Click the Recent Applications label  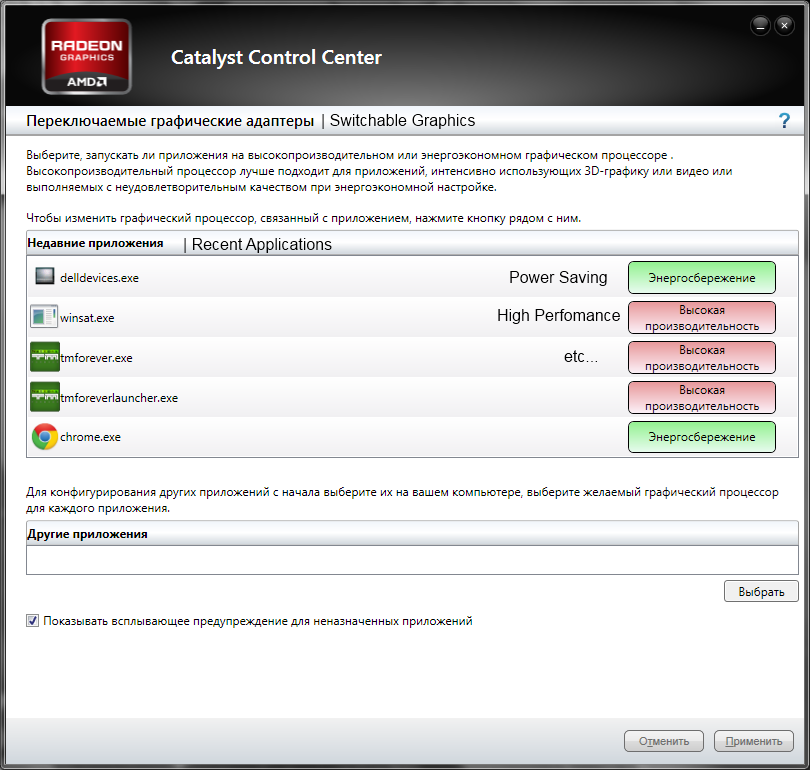click(x=261, y=244)
